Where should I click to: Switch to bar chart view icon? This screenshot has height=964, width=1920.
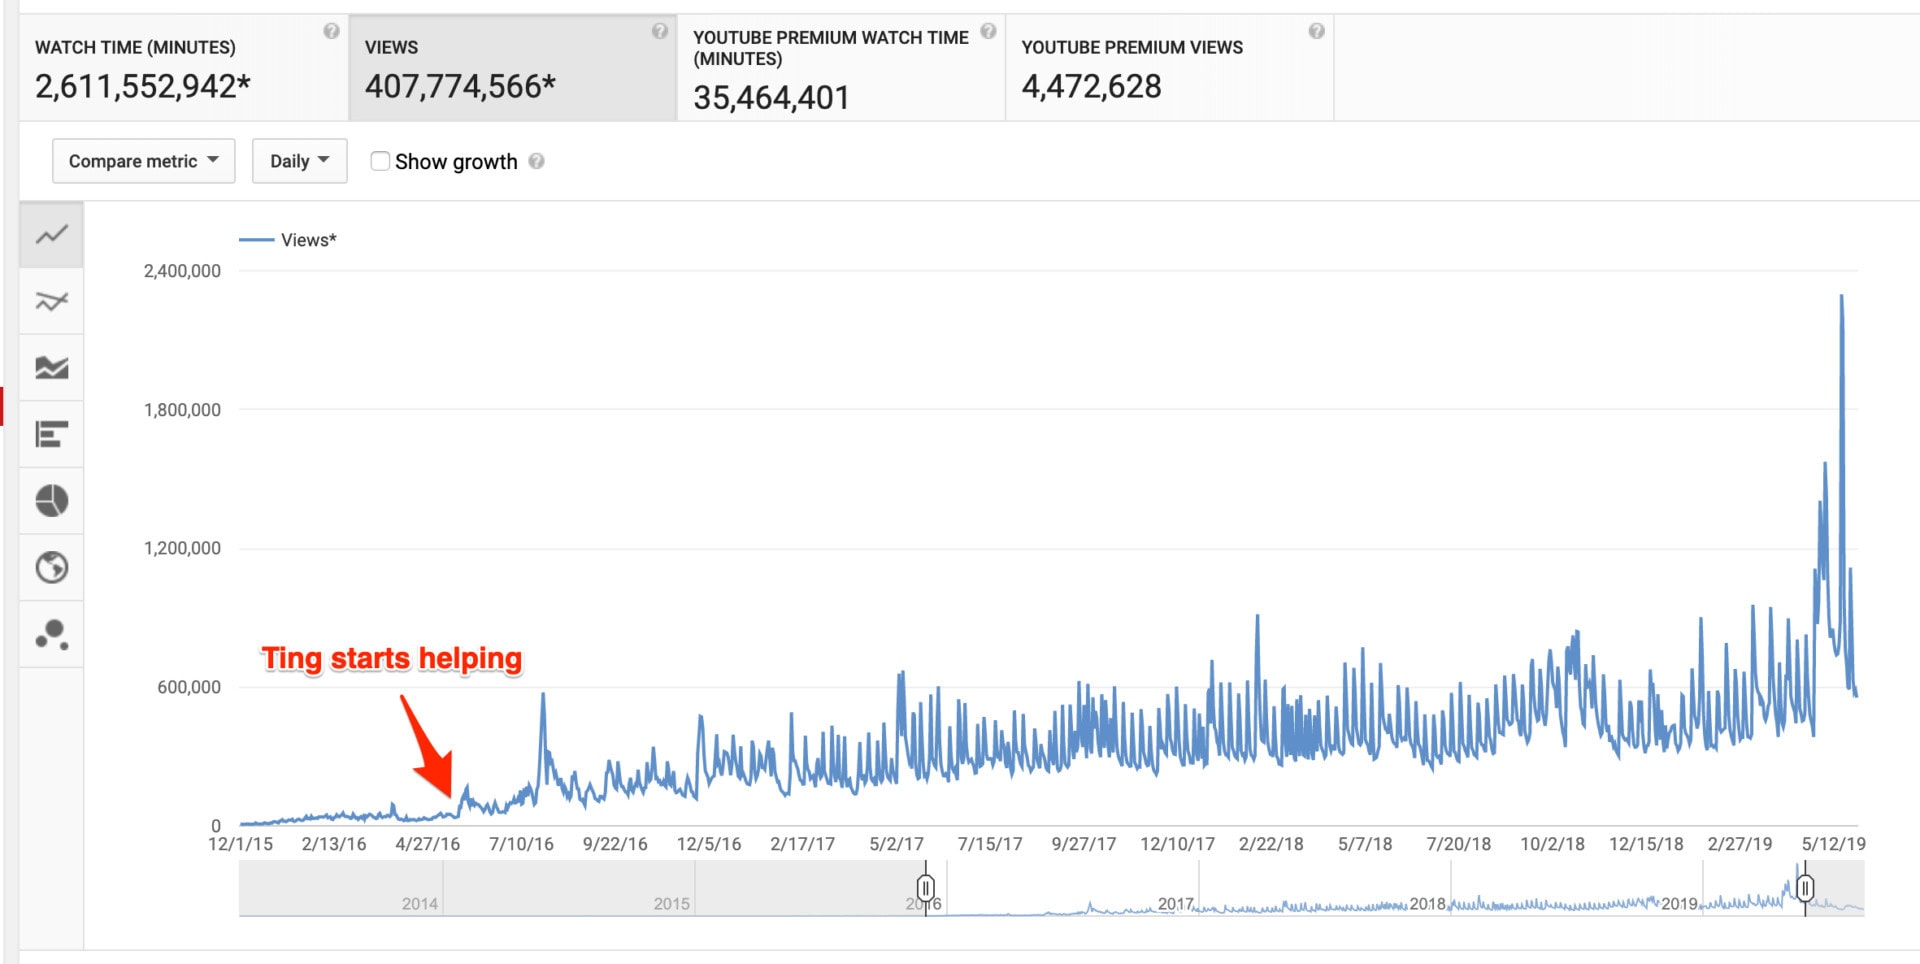(x=51, y=434)
